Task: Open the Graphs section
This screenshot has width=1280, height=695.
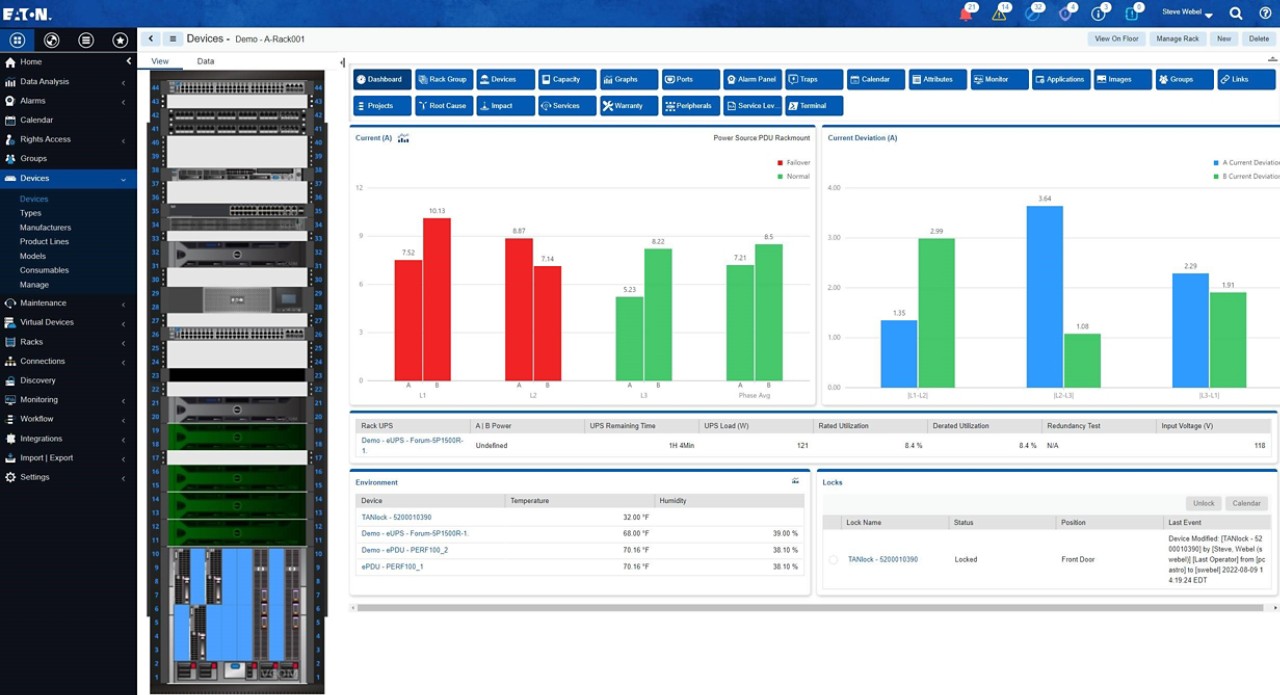Action: [x=628, y=79]
